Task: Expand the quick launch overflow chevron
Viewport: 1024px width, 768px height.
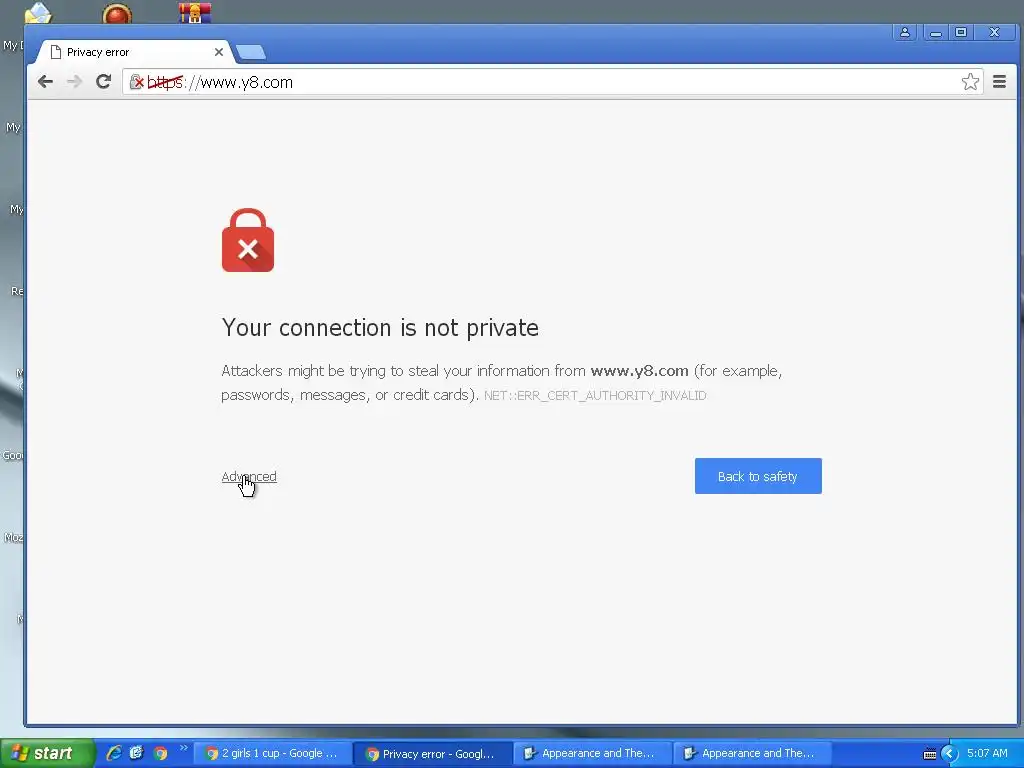Action: pos(184,748)
